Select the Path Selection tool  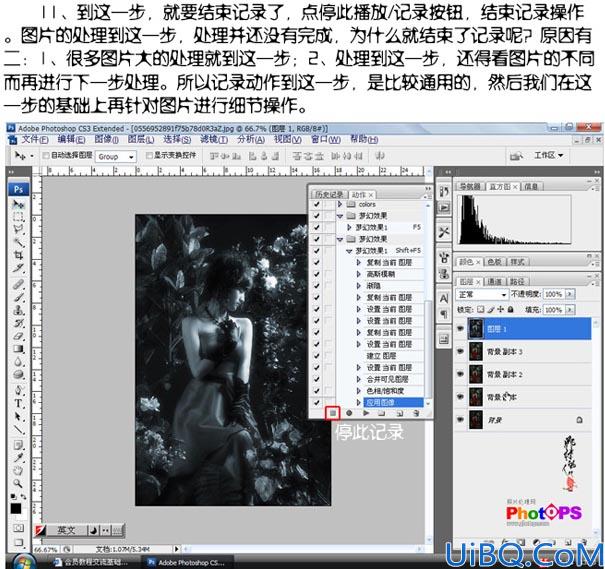18,416
